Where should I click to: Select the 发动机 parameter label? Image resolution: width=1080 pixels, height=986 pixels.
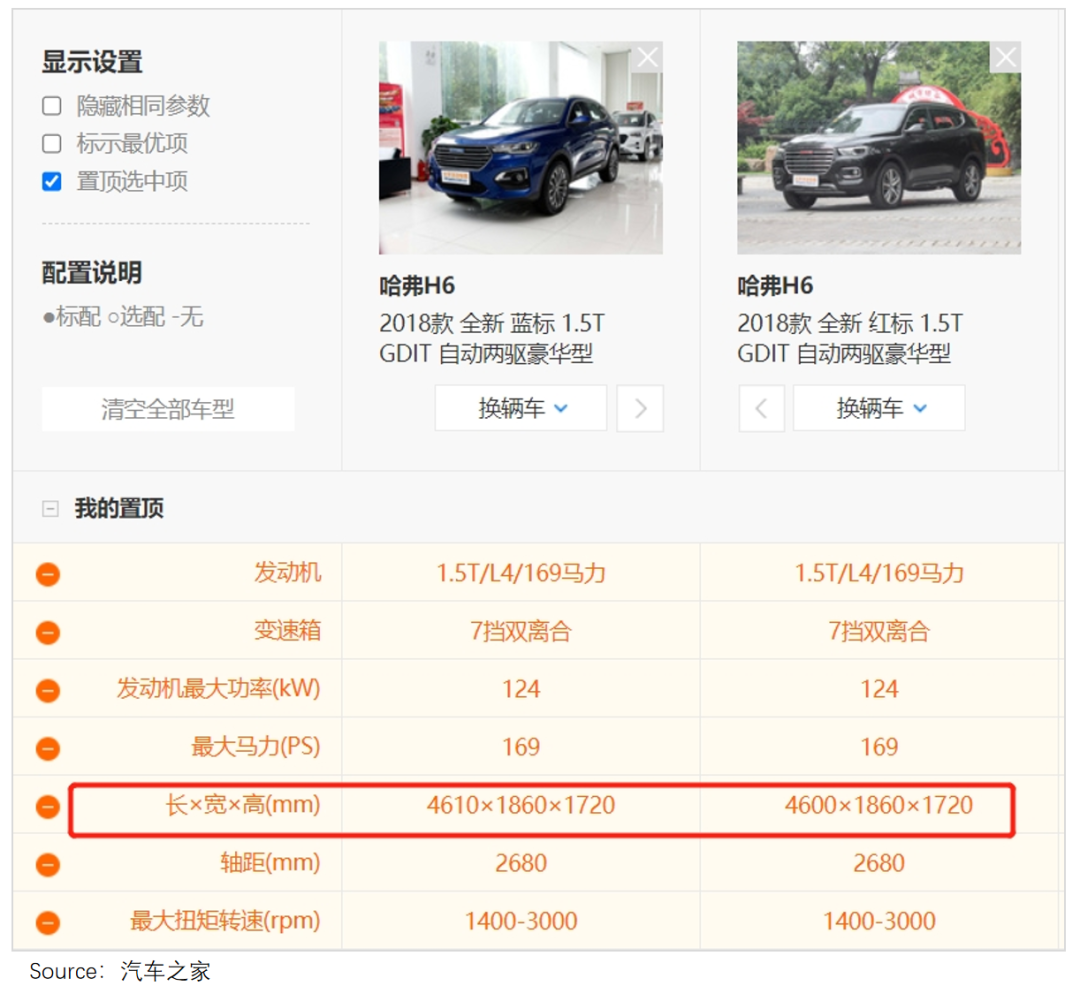point(287,572)
